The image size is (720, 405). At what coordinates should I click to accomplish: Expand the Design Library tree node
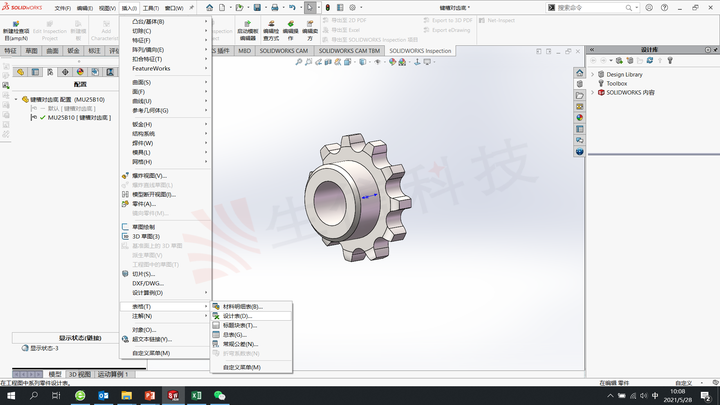click(592, 74)
